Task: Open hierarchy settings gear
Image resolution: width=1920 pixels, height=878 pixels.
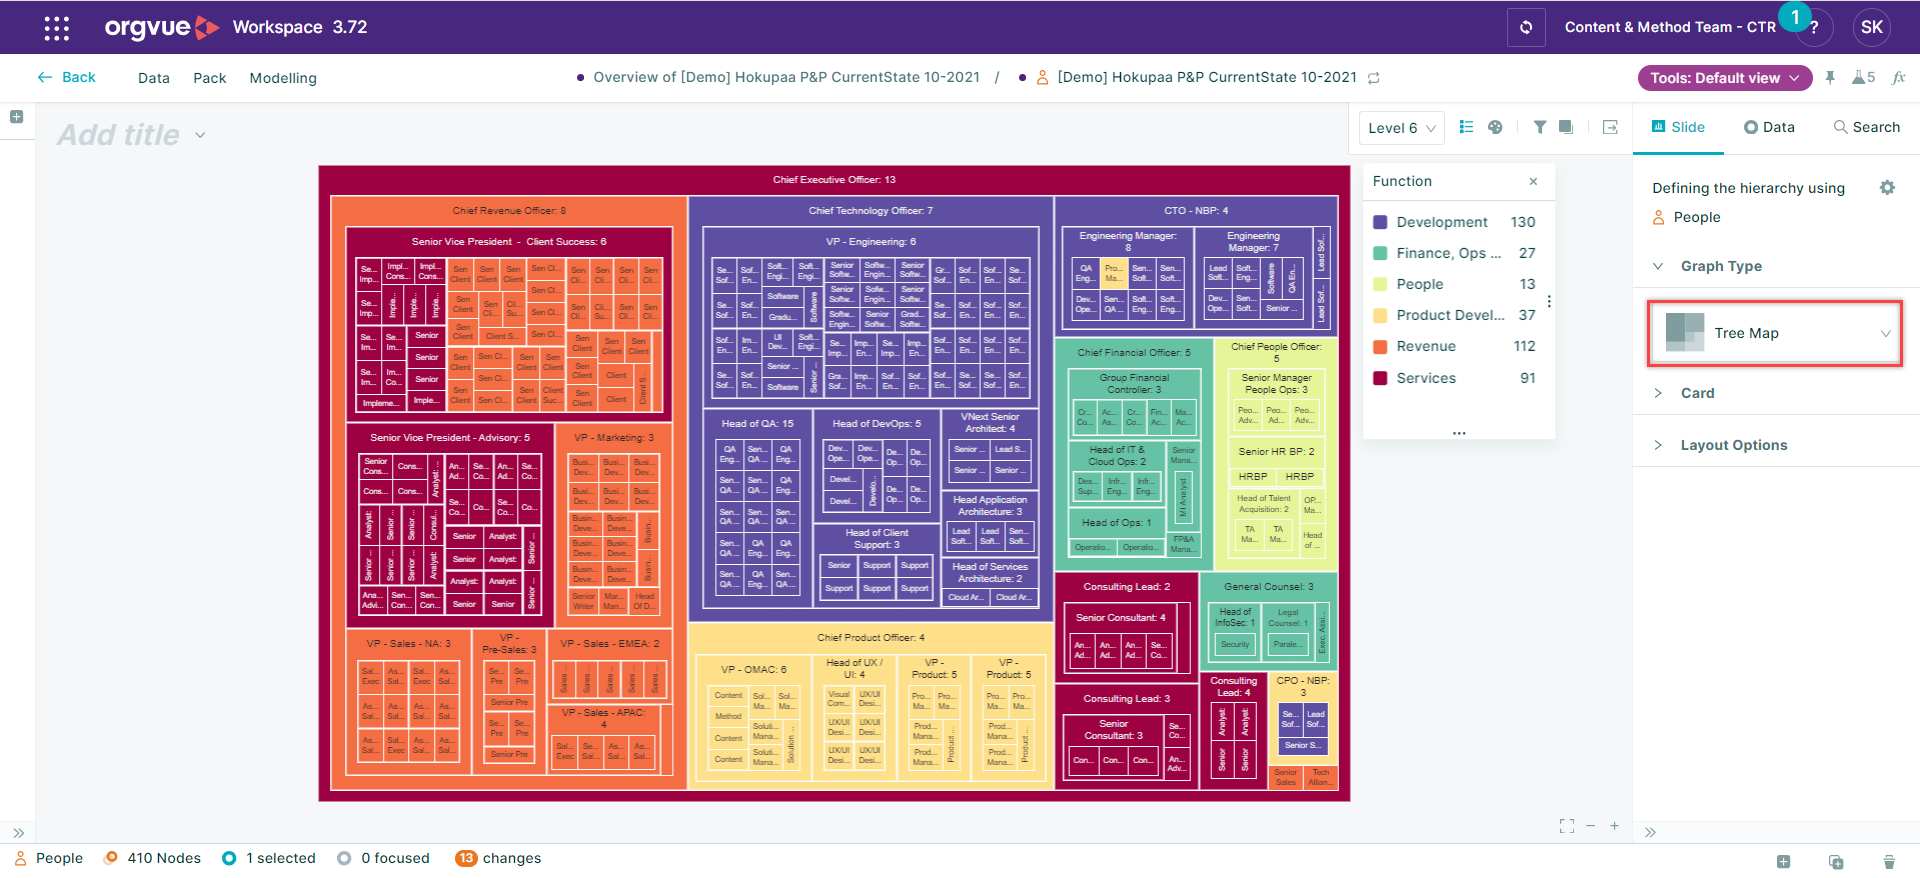Action: coord(1887,187)
